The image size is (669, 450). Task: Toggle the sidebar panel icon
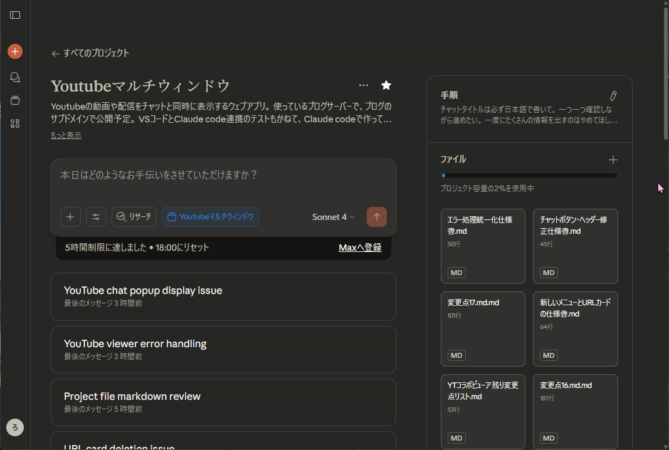pos(15,15)
